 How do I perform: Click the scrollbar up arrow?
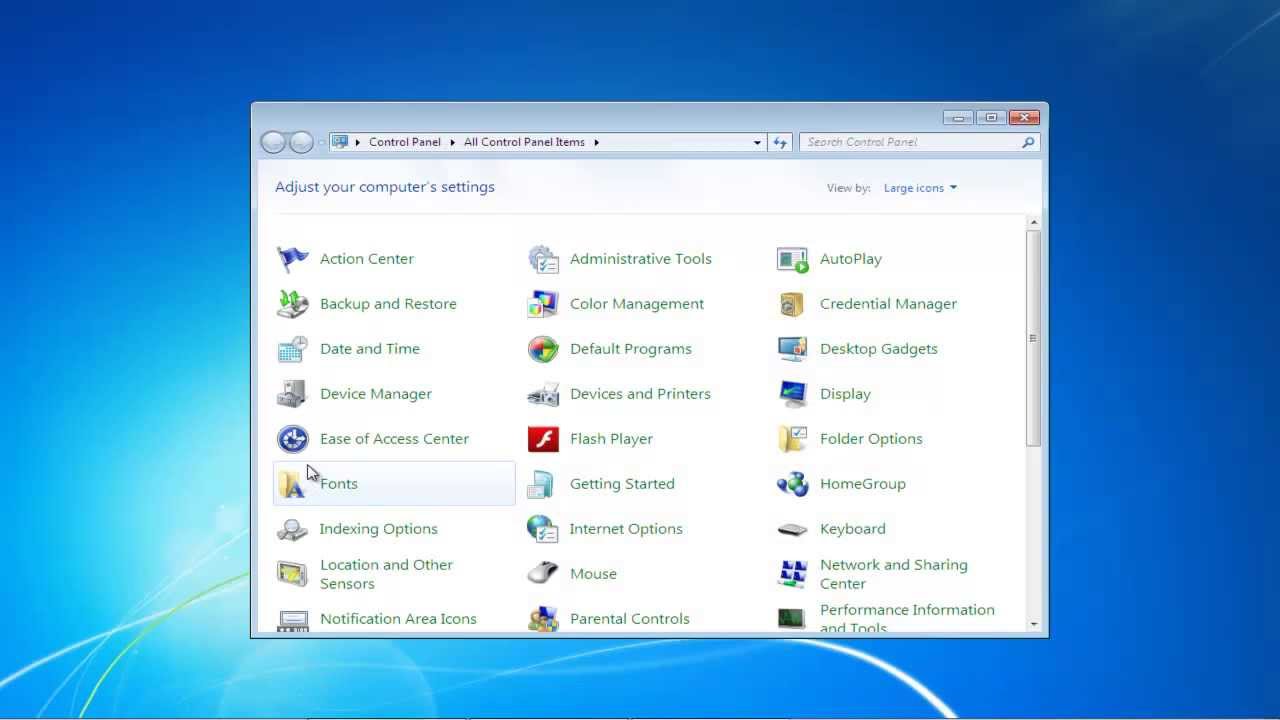(1033, 223)
